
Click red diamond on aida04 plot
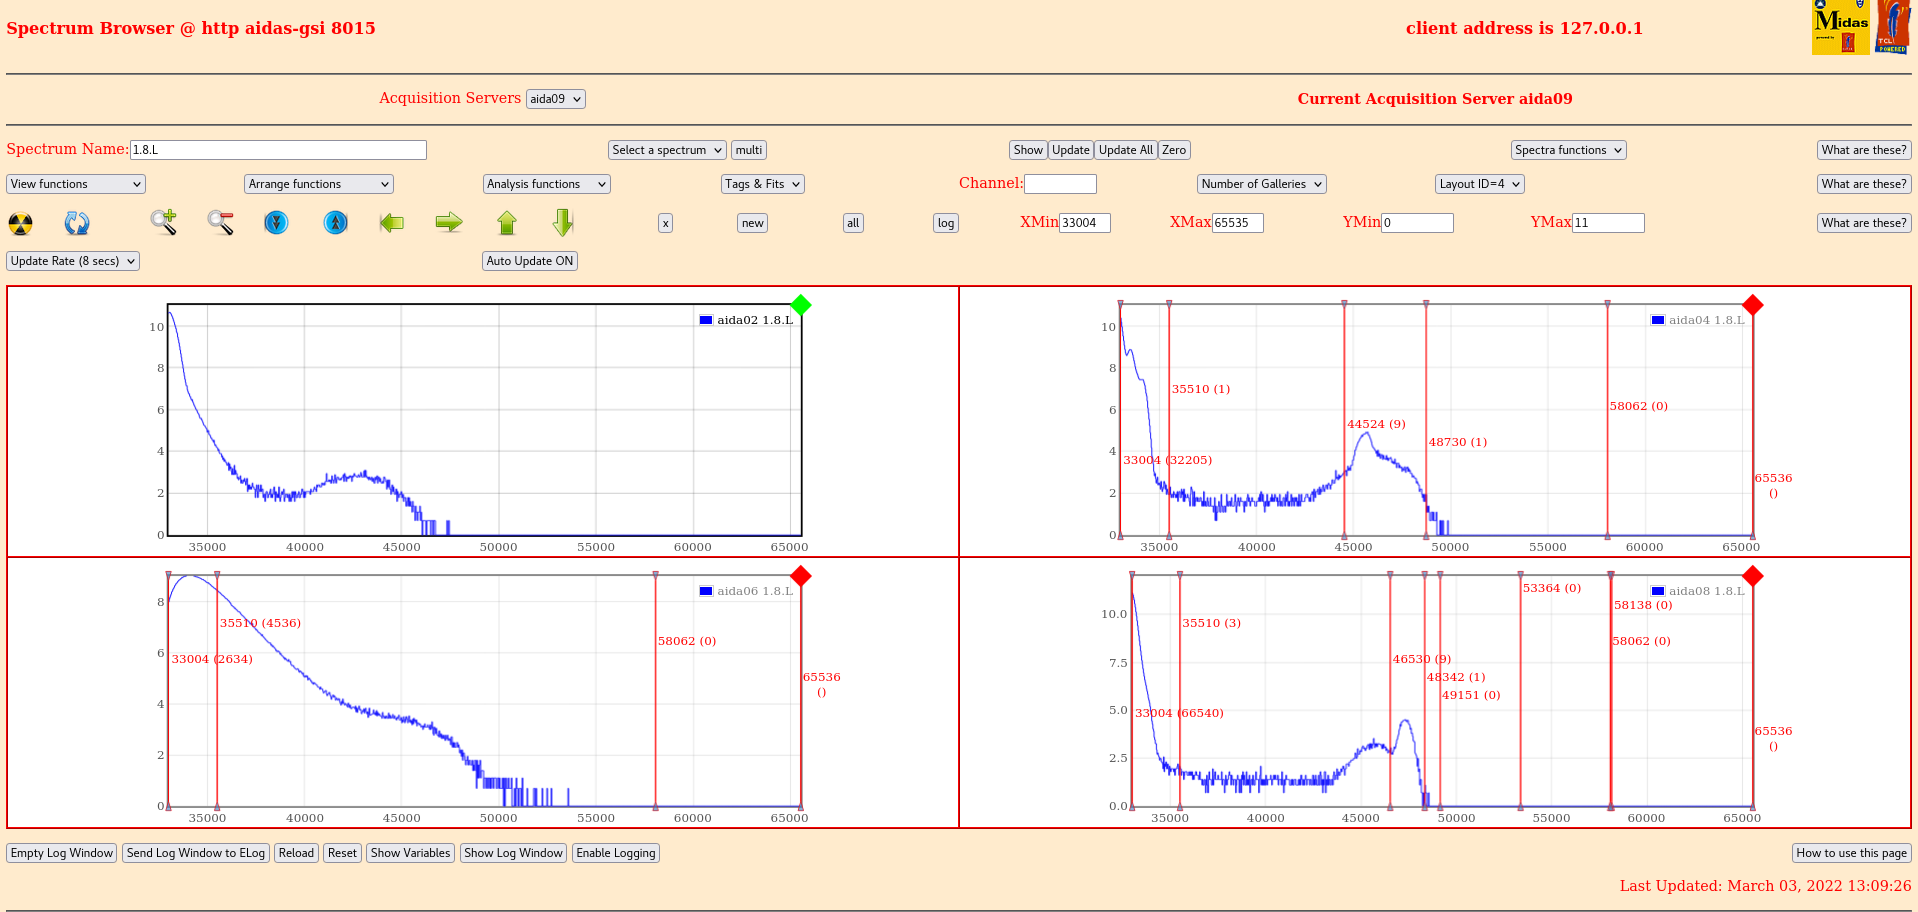pyautogui.click(x=1752, y=305)
